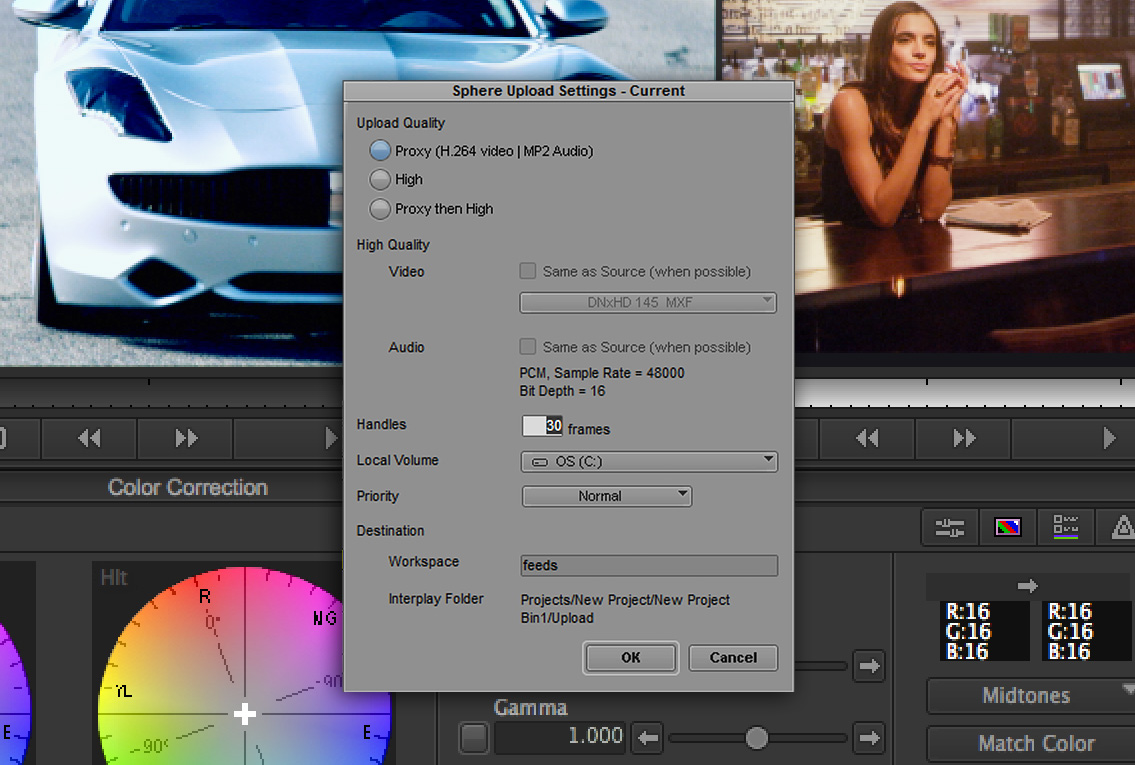Confirm upload settings with OK

(630, 658)
